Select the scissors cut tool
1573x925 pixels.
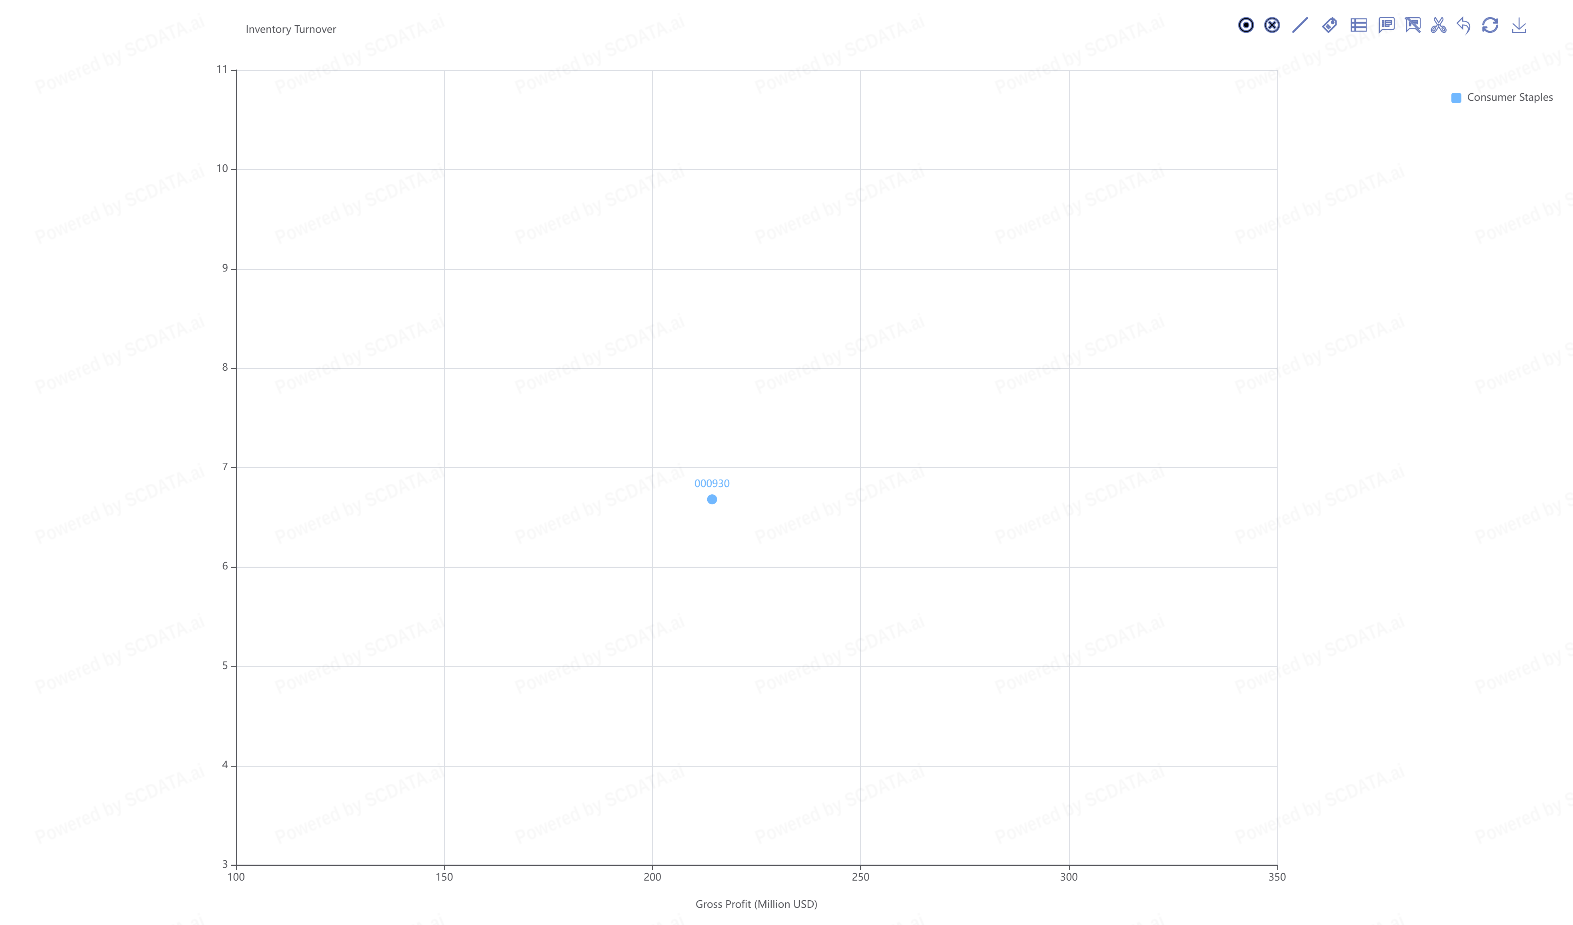point(1438,25)
